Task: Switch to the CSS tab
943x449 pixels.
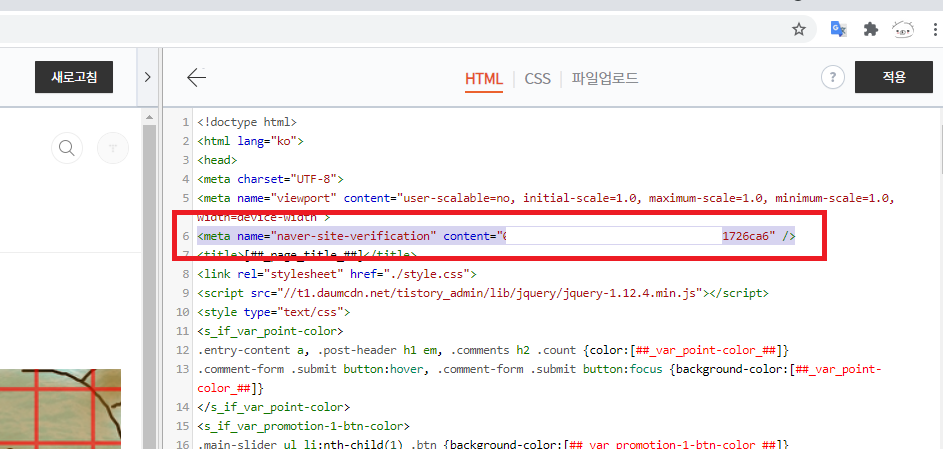Action: pos(537,79)
